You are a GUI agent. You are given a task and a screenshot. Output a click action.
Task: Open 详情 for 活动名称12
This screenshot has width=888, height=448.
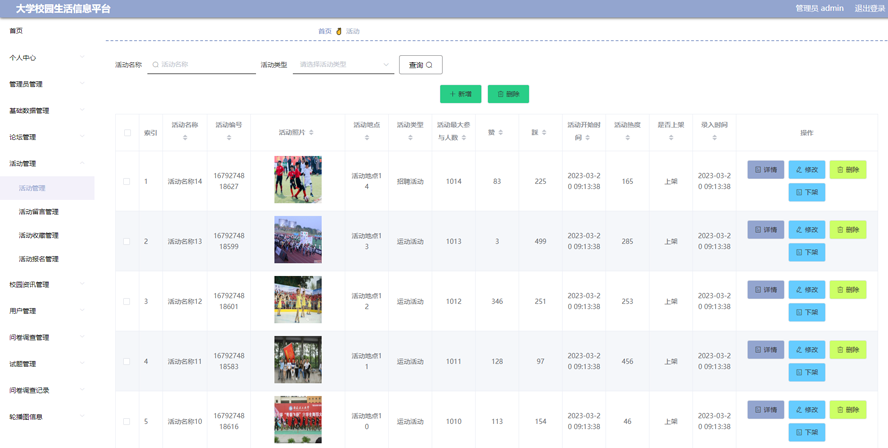pos(766,289)
